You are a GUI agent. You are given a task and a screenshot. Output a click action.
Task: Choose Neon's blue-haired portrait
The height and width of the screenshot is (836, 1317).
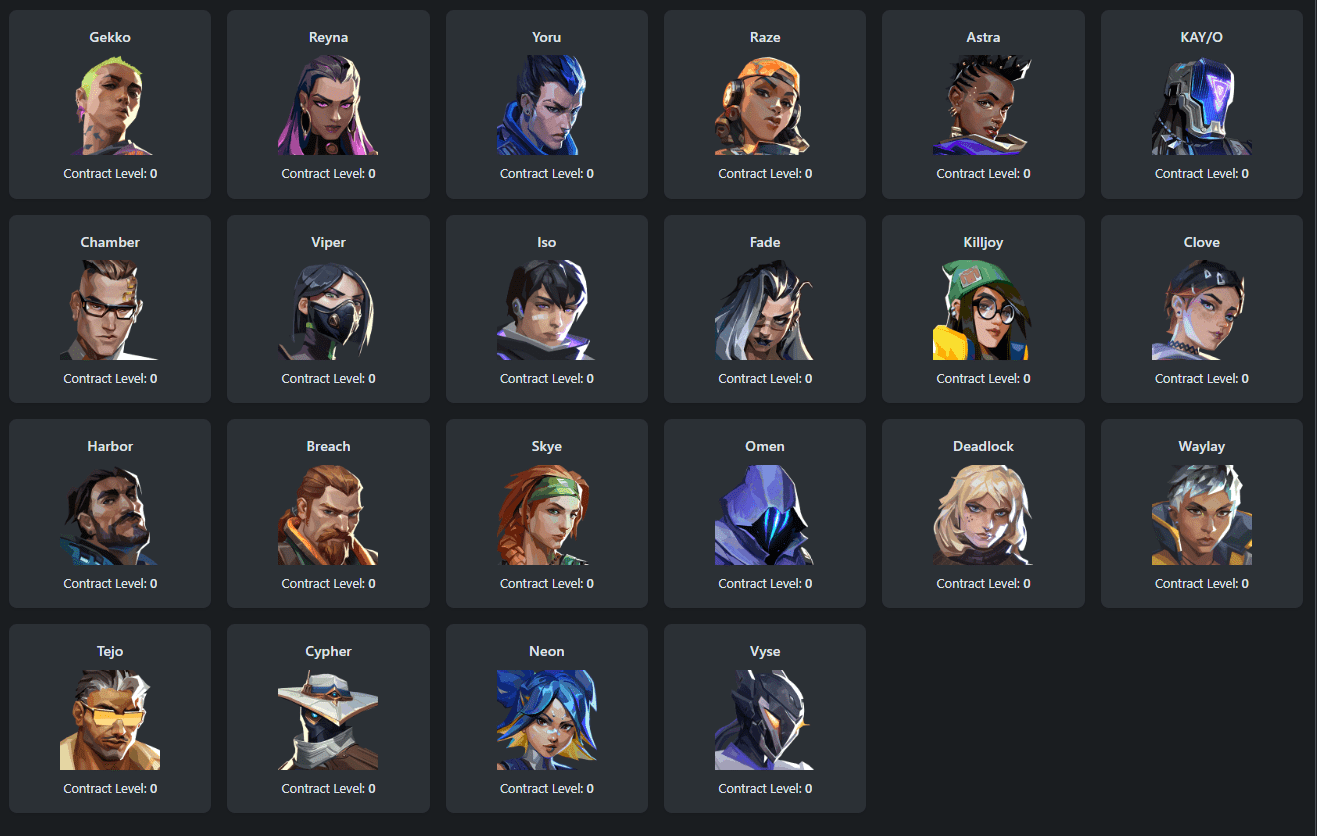pyautogui.click(x=546, y=720)
